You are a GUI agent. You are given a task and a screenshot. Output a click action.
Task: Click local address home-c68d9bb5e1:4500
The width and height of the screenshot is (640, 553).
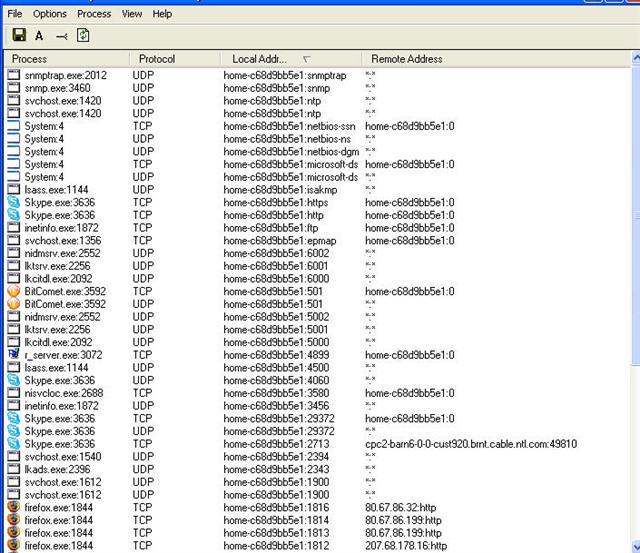click(276, 367)
